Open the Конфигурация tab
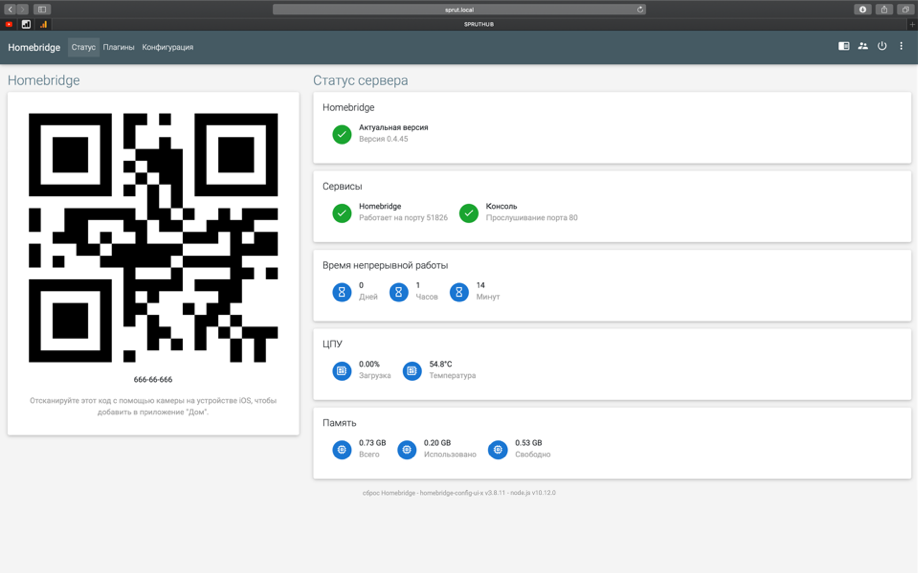 point(167,47)
